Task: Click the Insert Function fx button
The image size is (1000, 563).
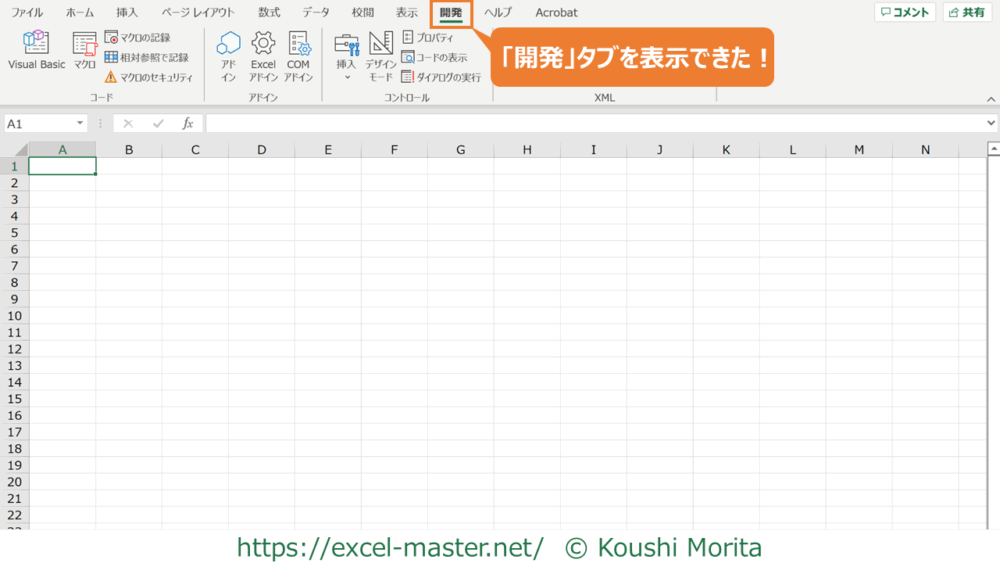Action: pyautogui.click(x=187, y=123)
